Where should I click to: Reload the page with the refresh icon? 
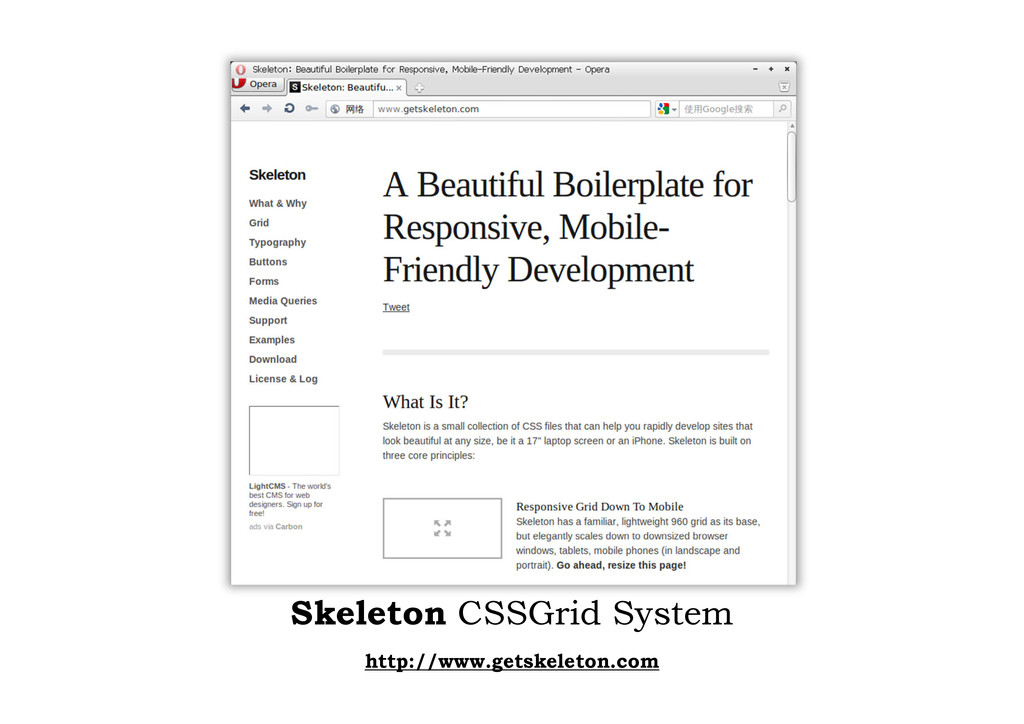coord(289,108)
